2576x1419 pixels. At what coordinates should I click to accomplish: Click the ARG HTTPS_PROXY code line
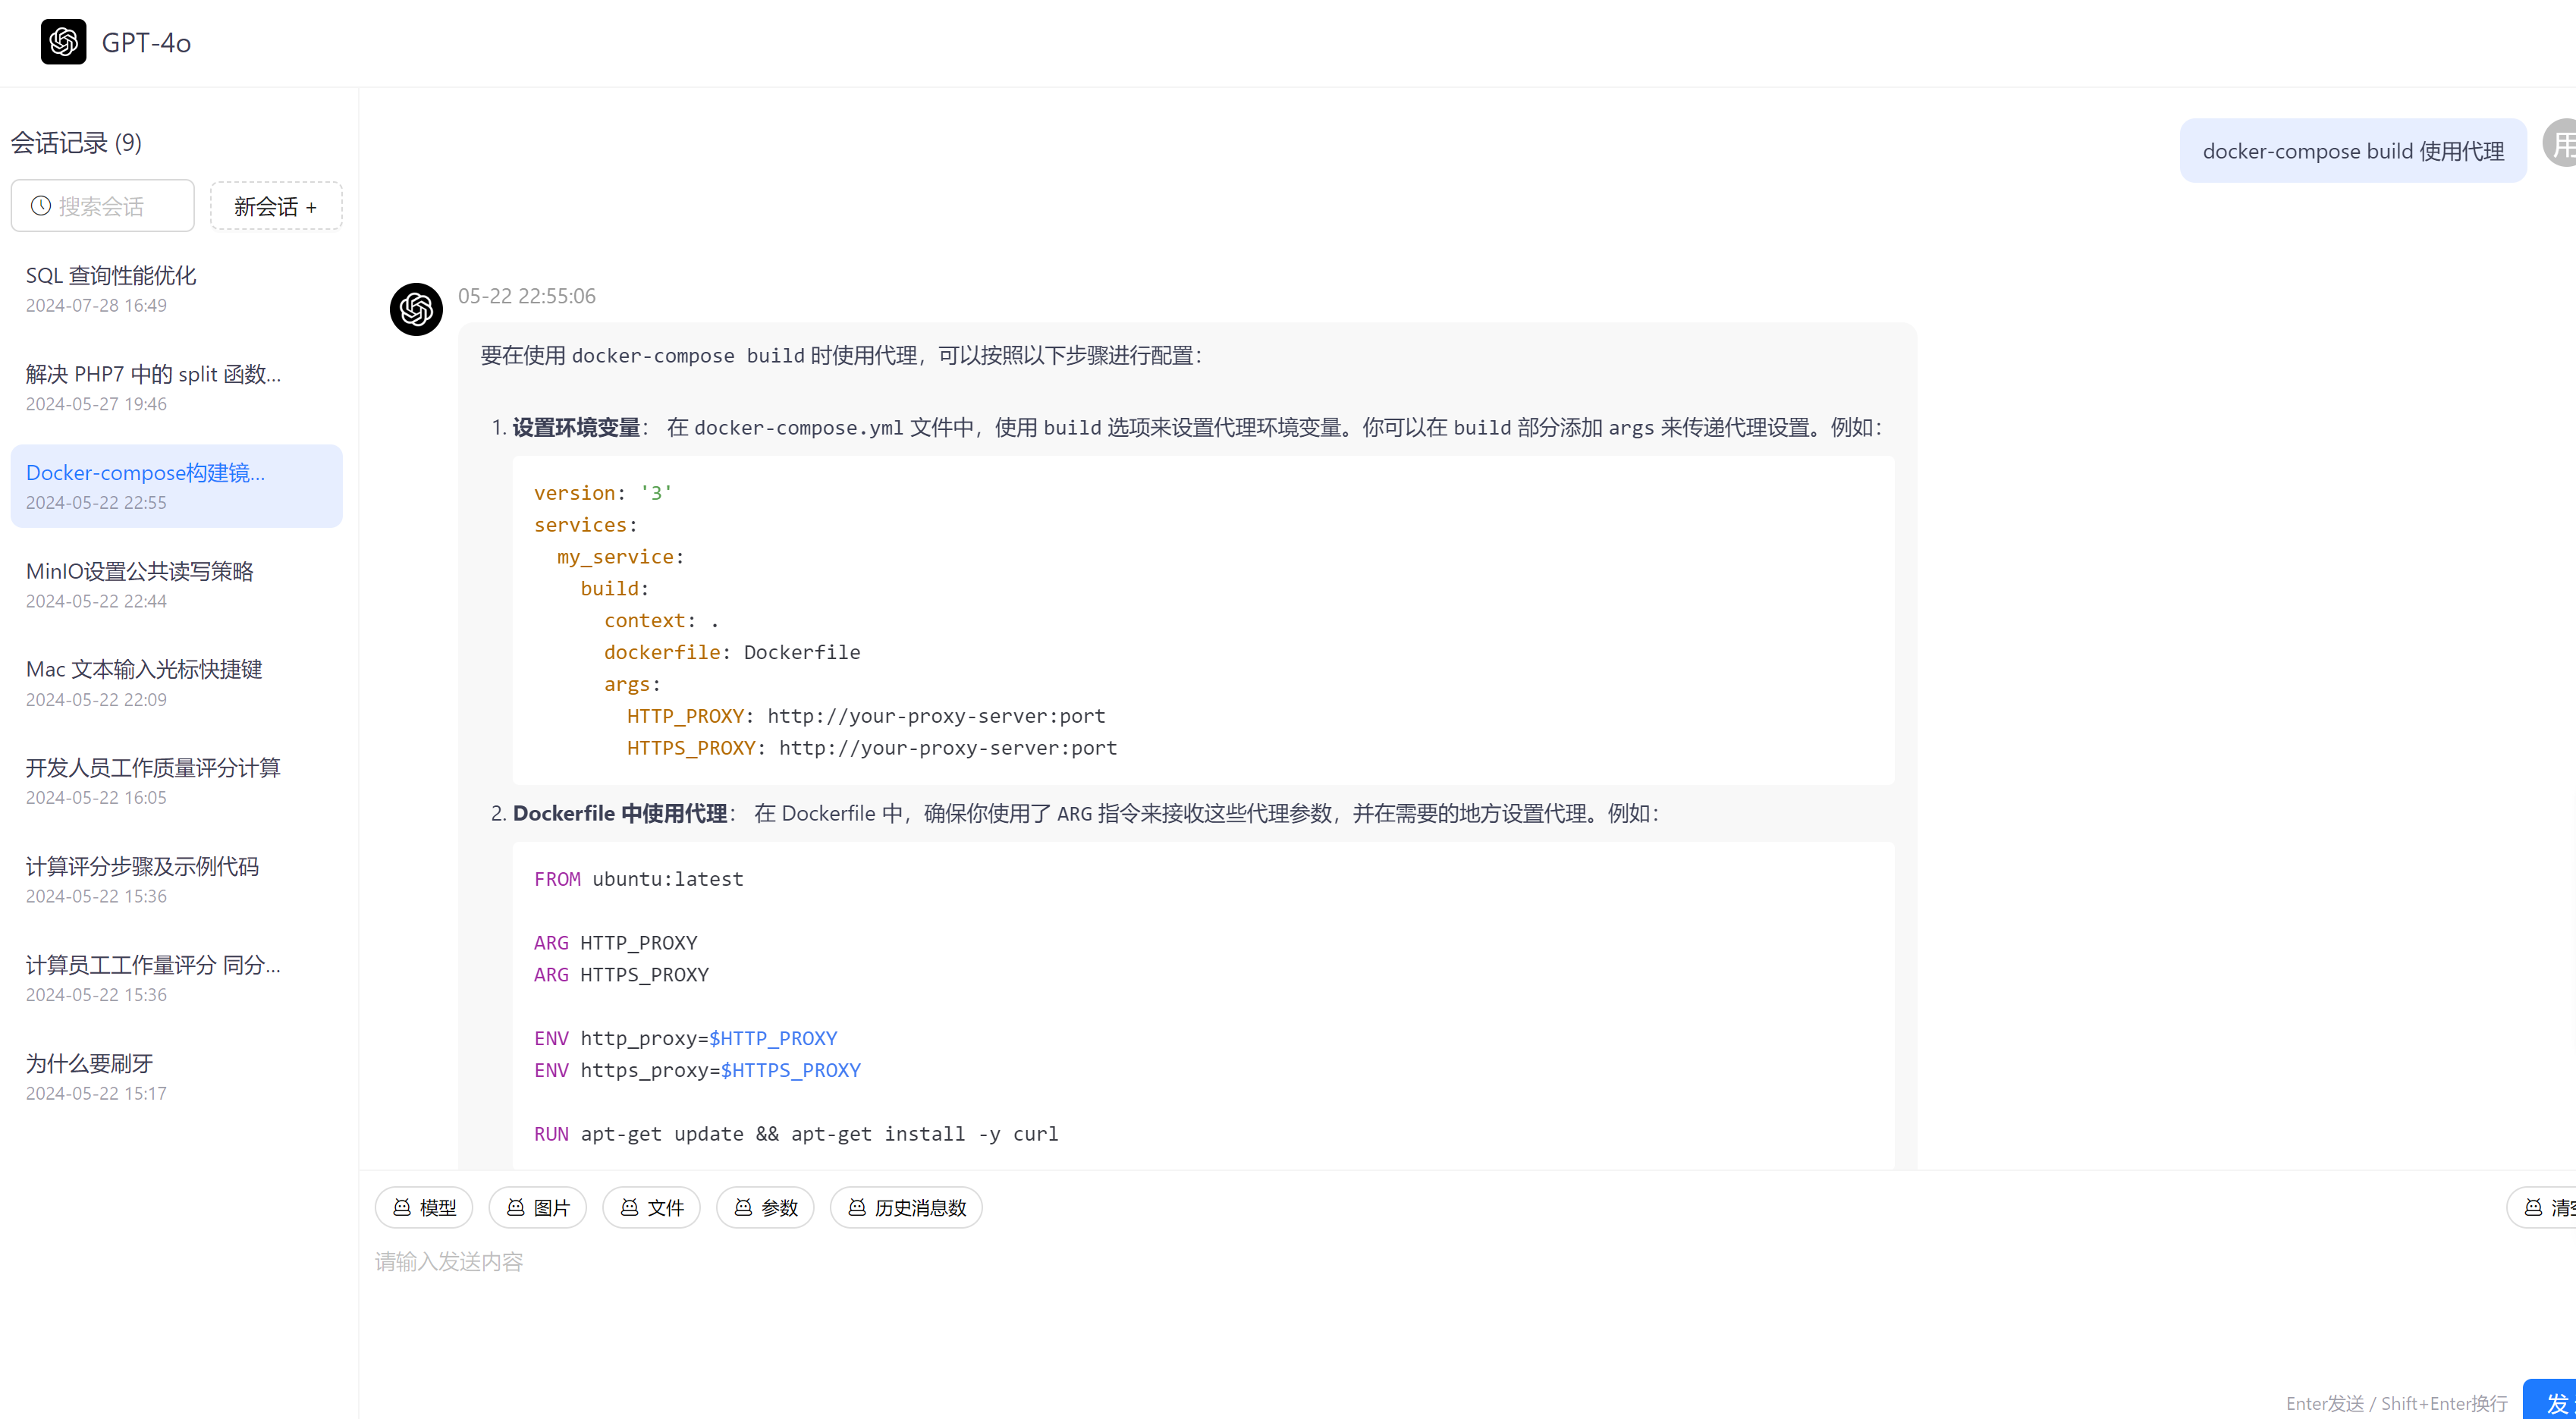click(x=622, y=975)
